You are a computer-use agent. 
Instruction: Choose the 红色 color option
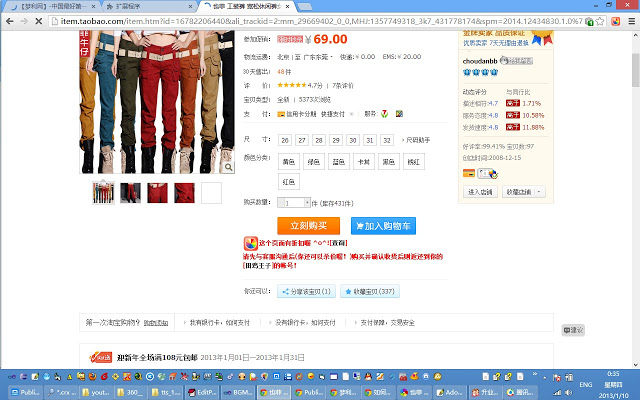point(289,182)
